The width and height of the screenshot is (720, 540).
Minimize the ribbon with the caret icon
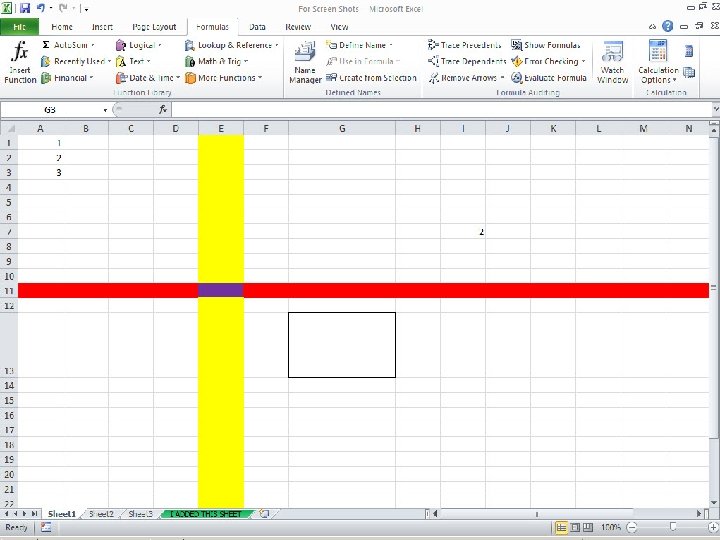click(652, 27)
